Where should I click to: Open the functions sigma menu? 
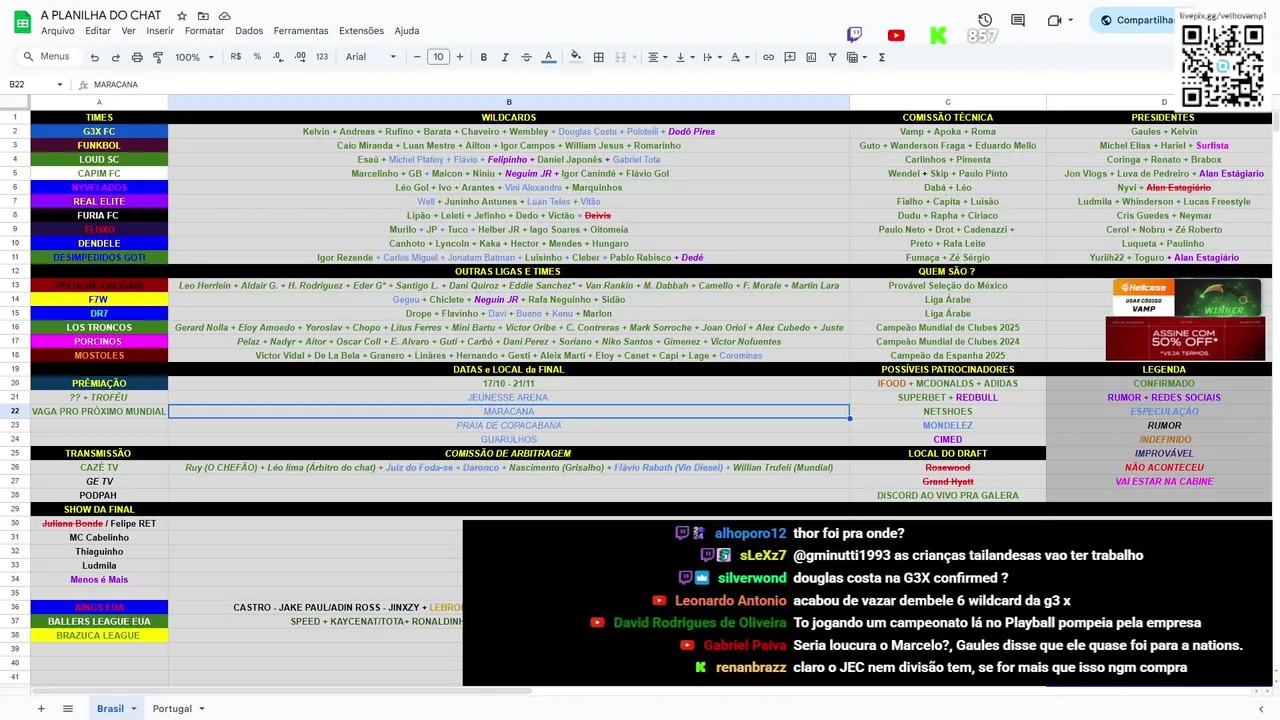click(882, 57)
